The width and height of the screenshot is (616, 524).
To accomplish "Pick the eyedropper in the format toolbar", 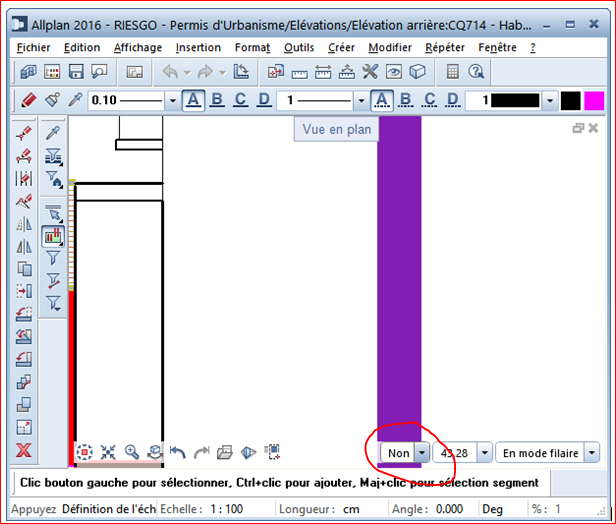I will click(75, 100).
